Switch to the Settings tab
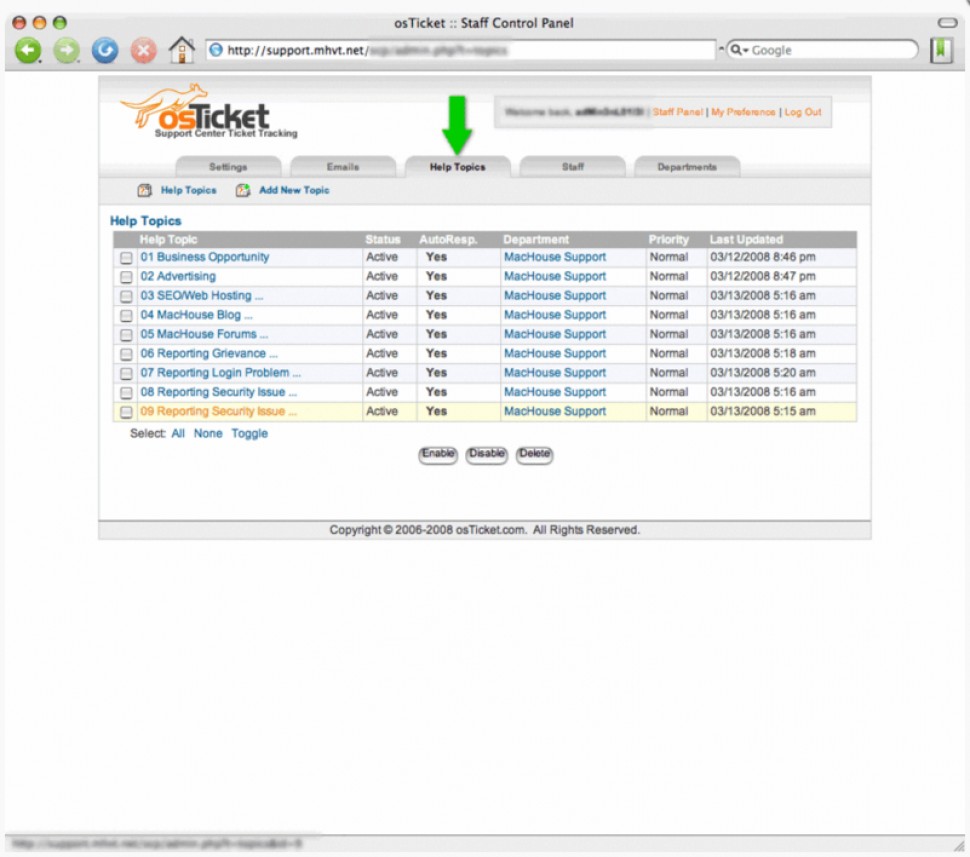This screenshot has height=857, width=970. coord(228,167)
